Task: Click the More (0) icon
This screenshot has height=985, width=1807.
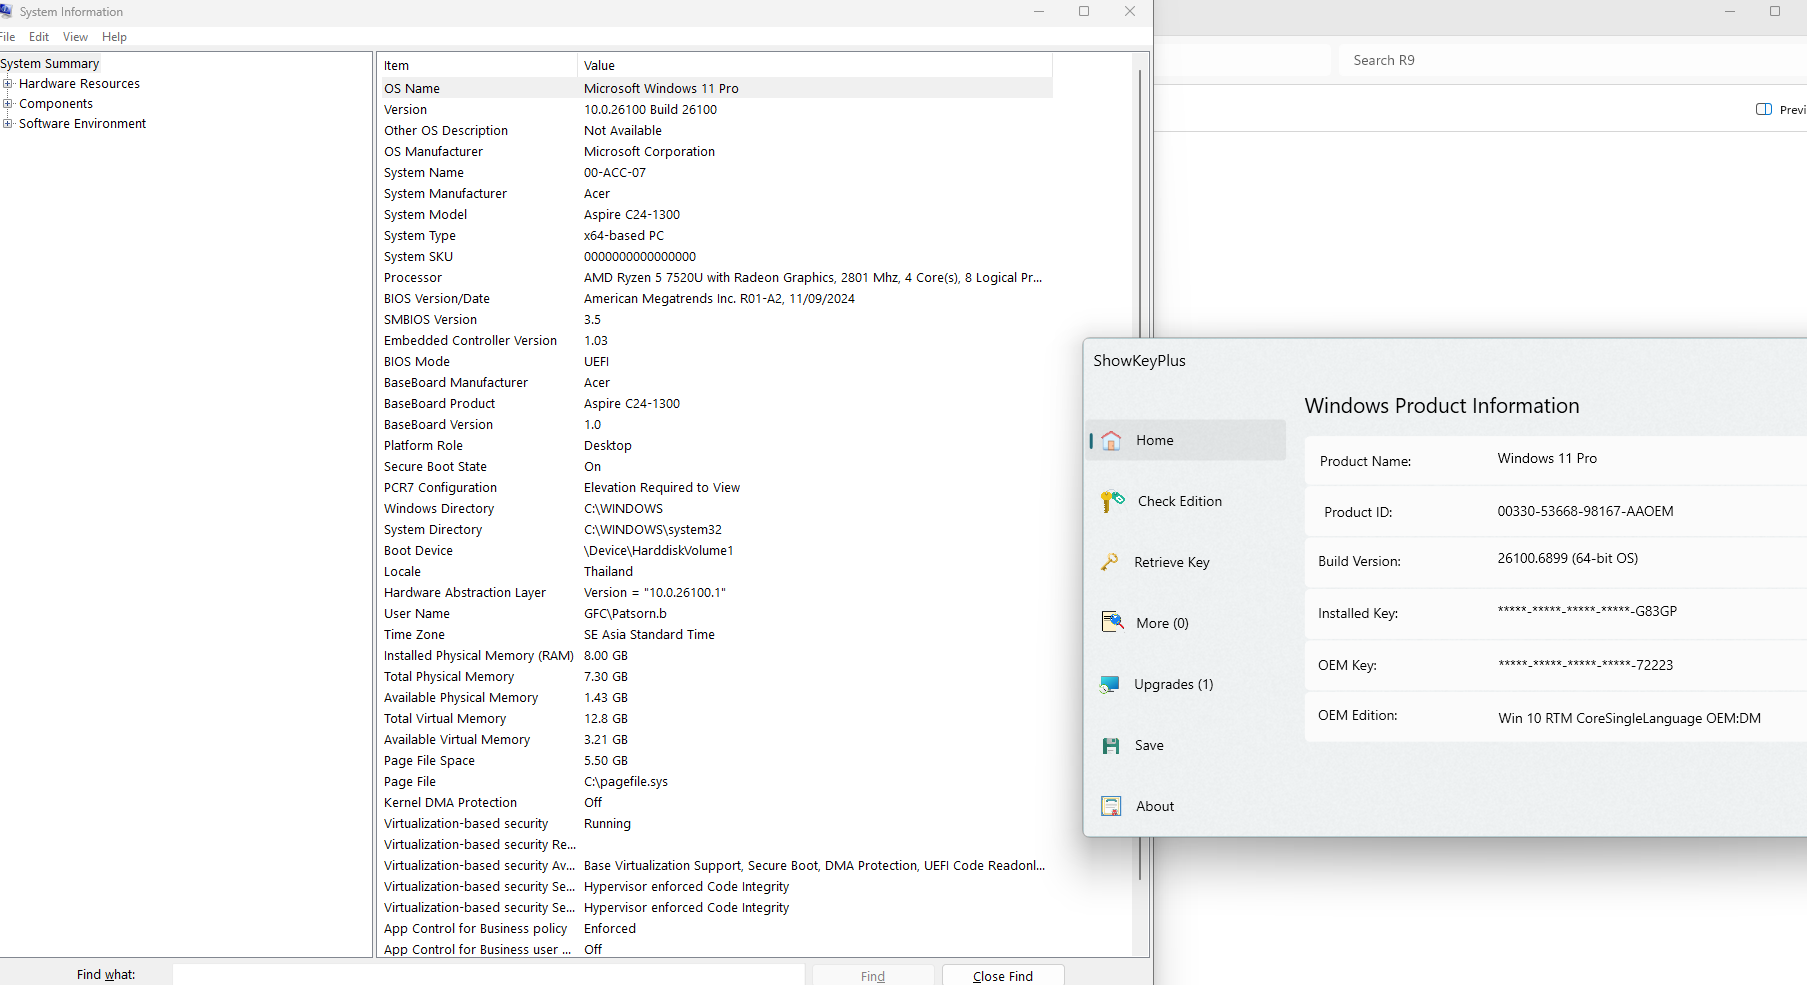Action: pos(1112,623)
